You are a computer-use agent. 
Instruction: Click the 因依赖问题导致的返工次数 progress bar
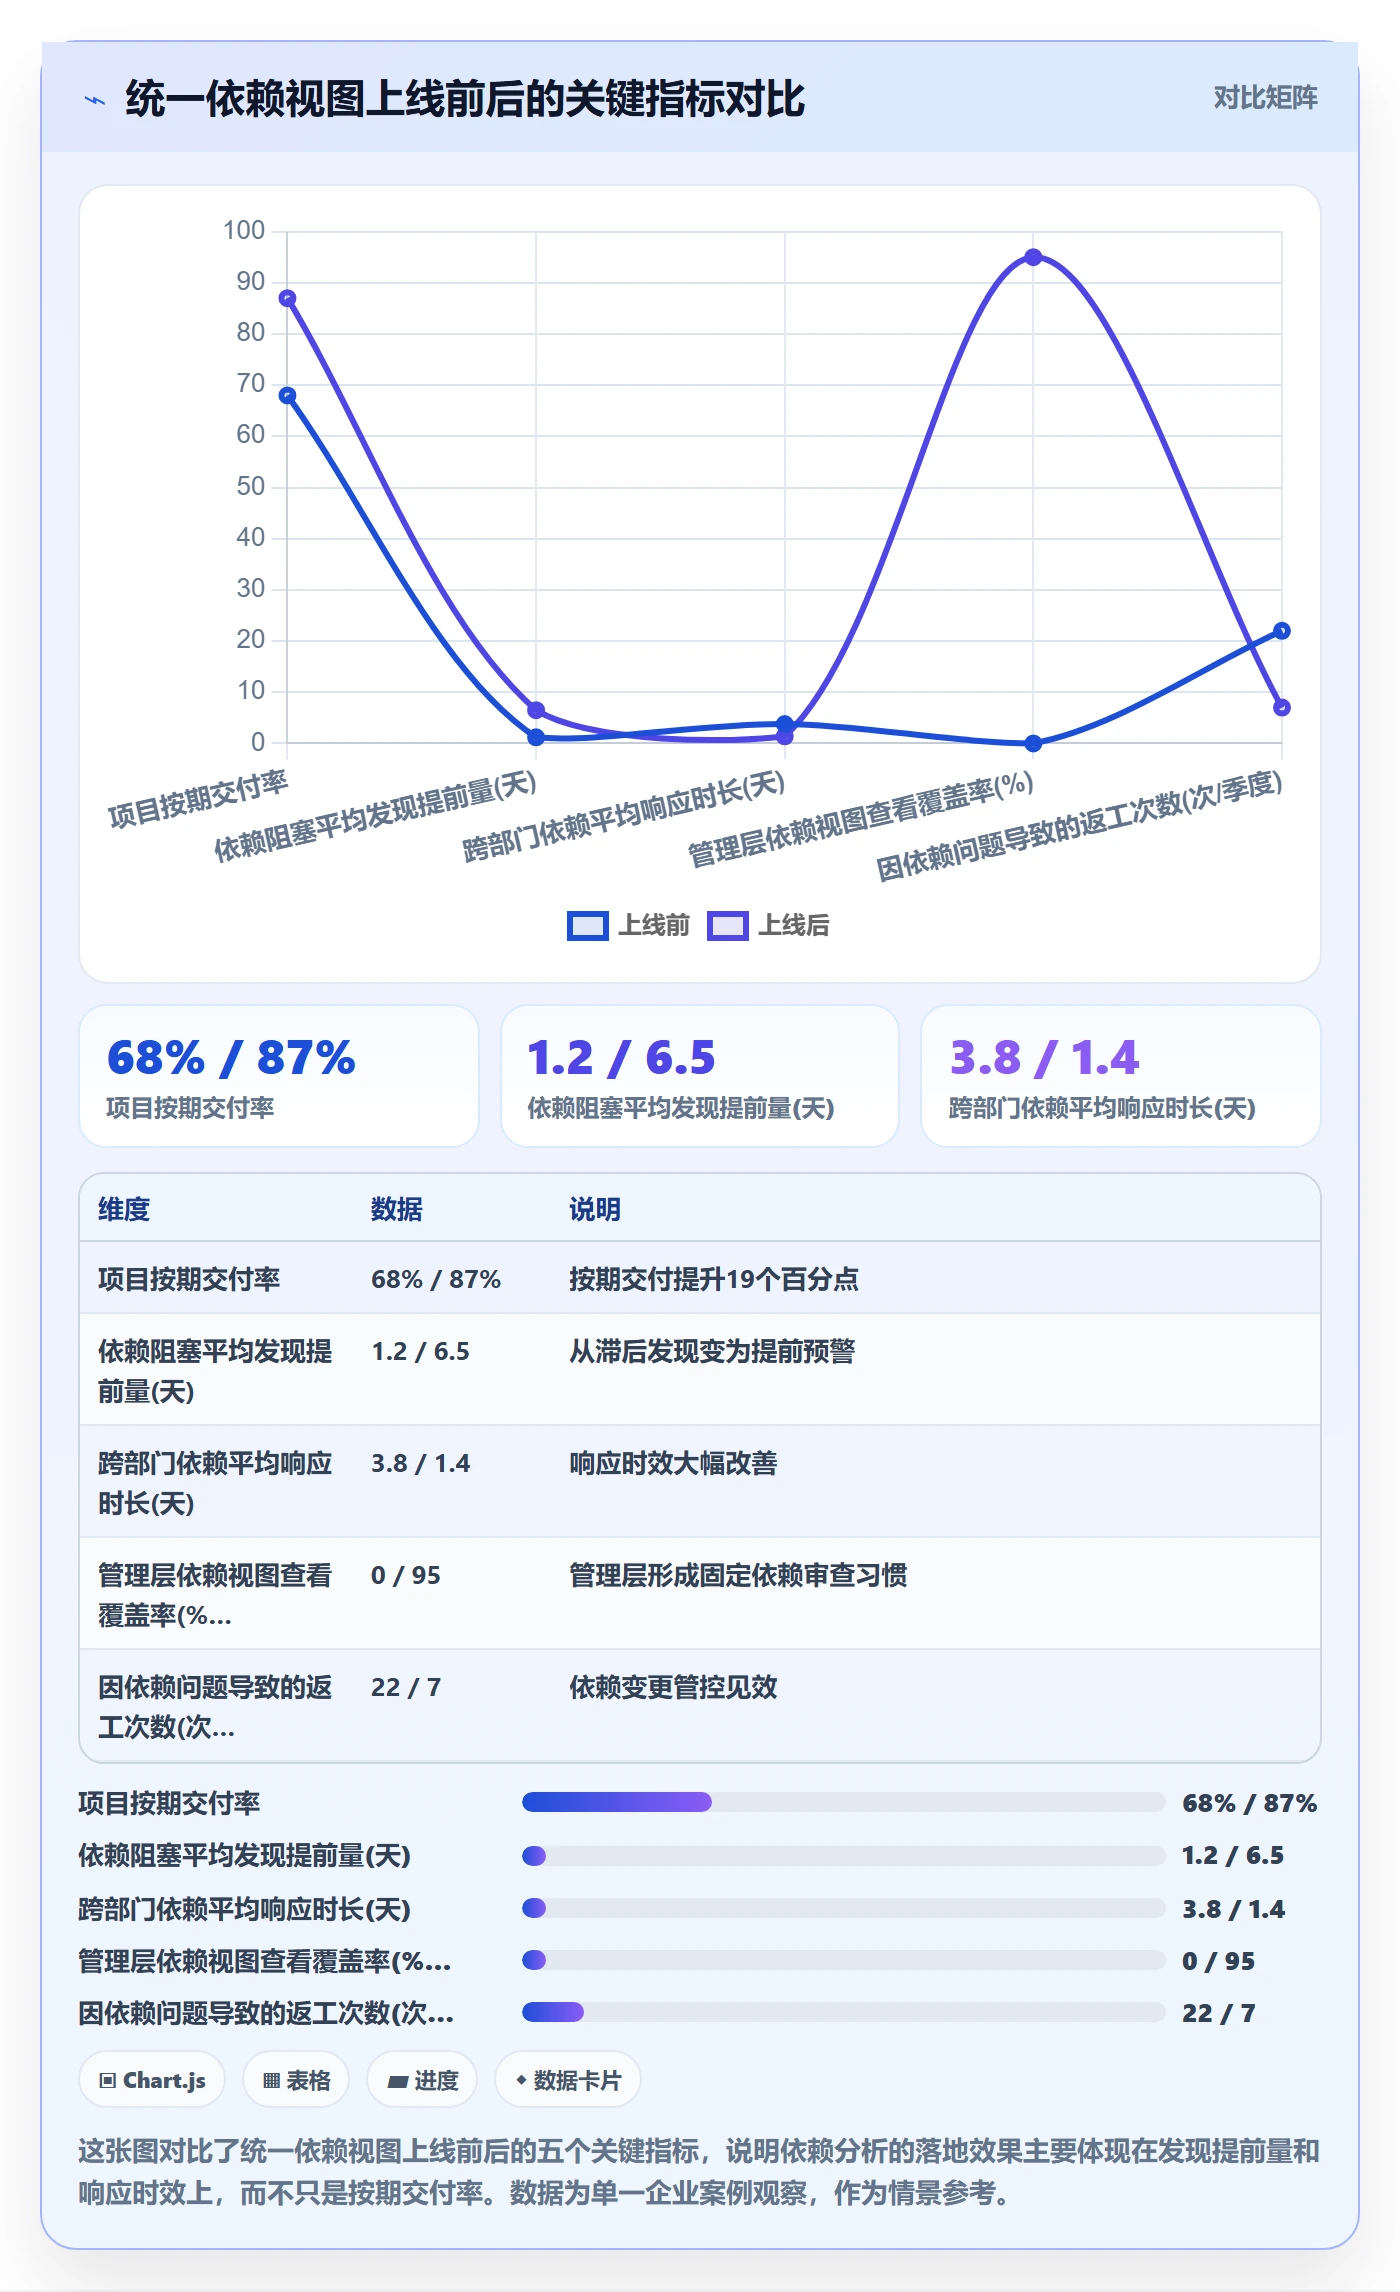pos(843,2012)
